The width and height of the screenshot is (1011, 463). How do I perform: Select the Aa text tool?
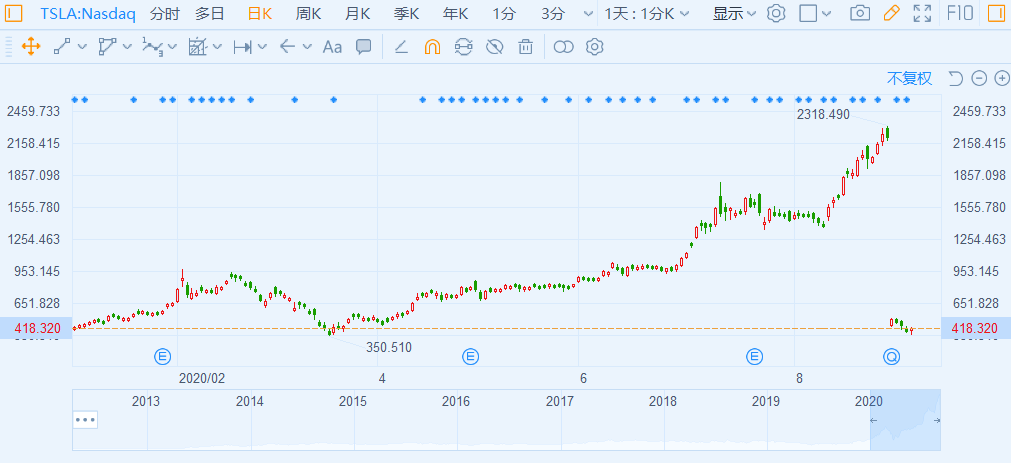click(x=332, y=46)
